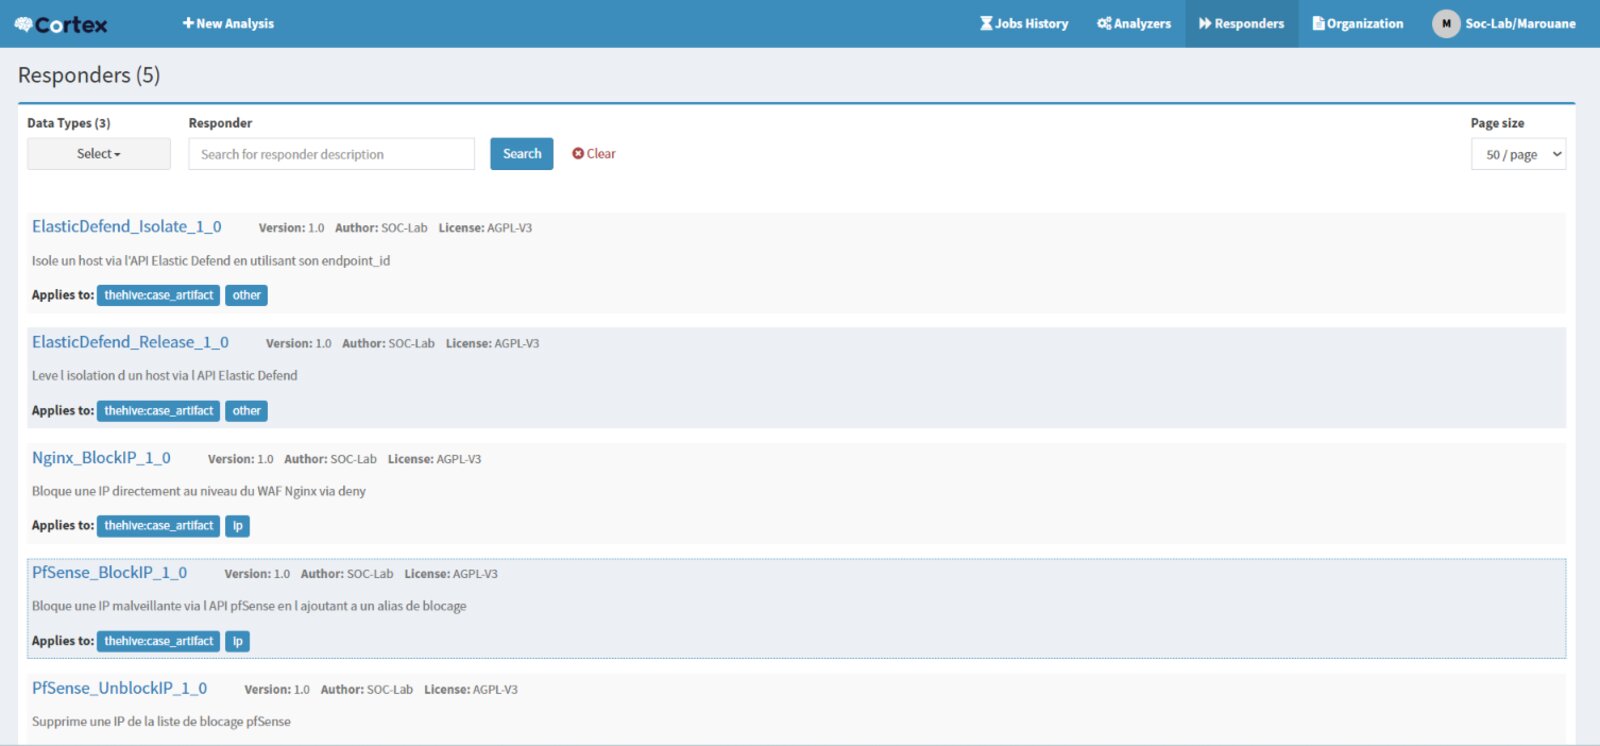
Task: Click the Cortex brain logo
Action: [x=61, y=24]
